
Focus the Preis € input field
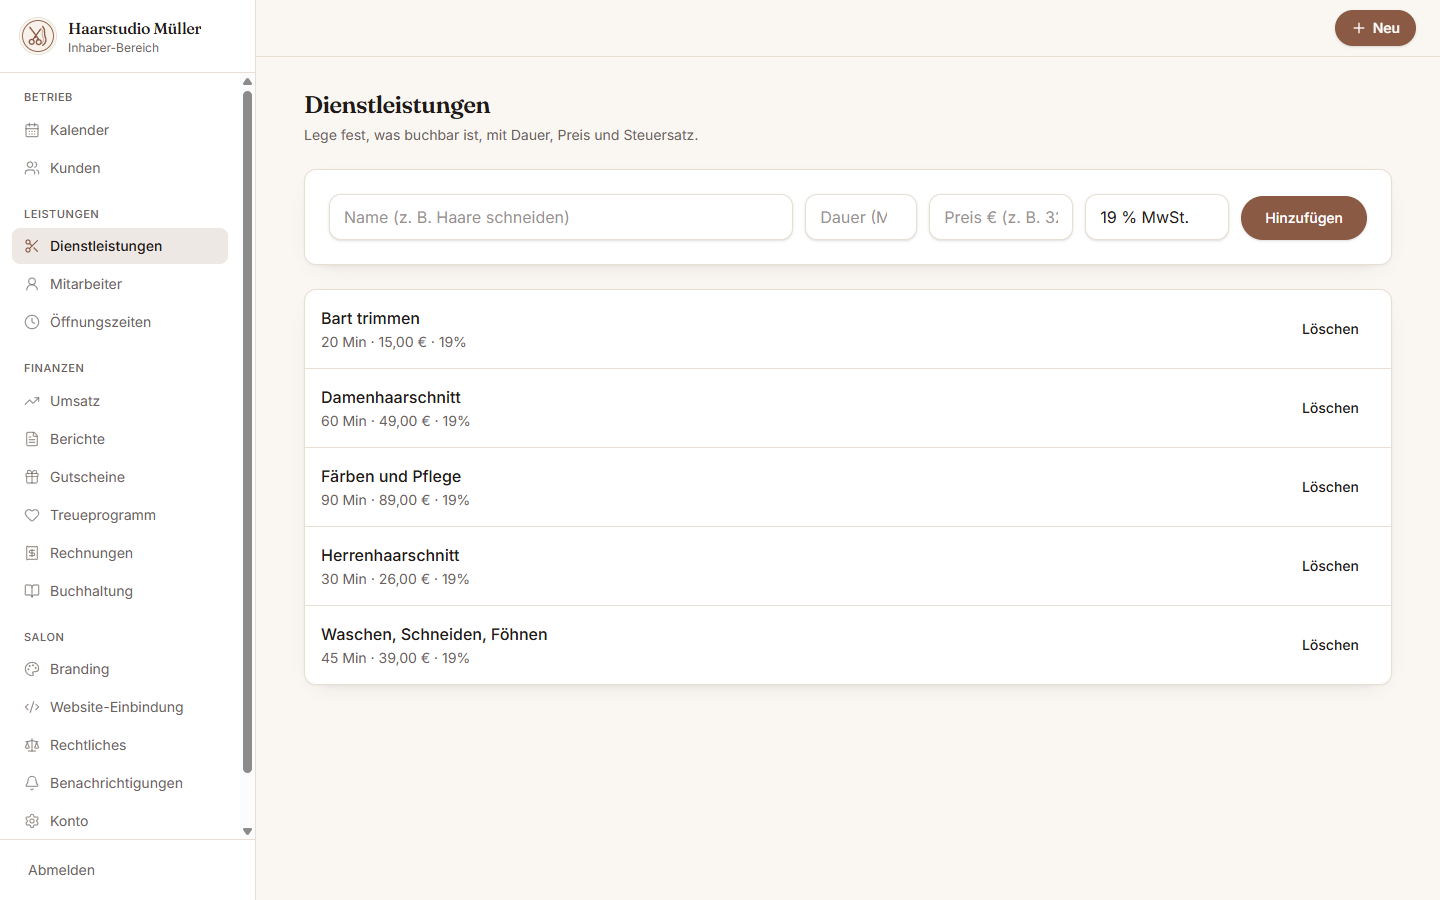click(x=1001, y=217)
